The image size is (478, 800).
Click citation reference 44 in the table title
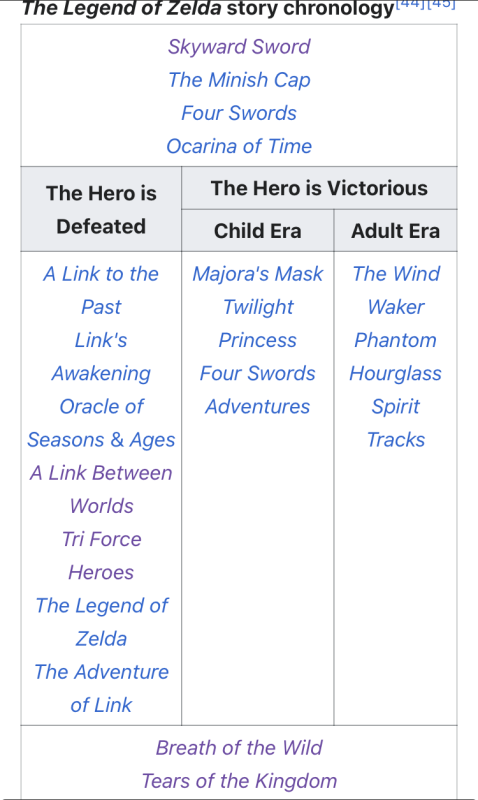(410, 4)
